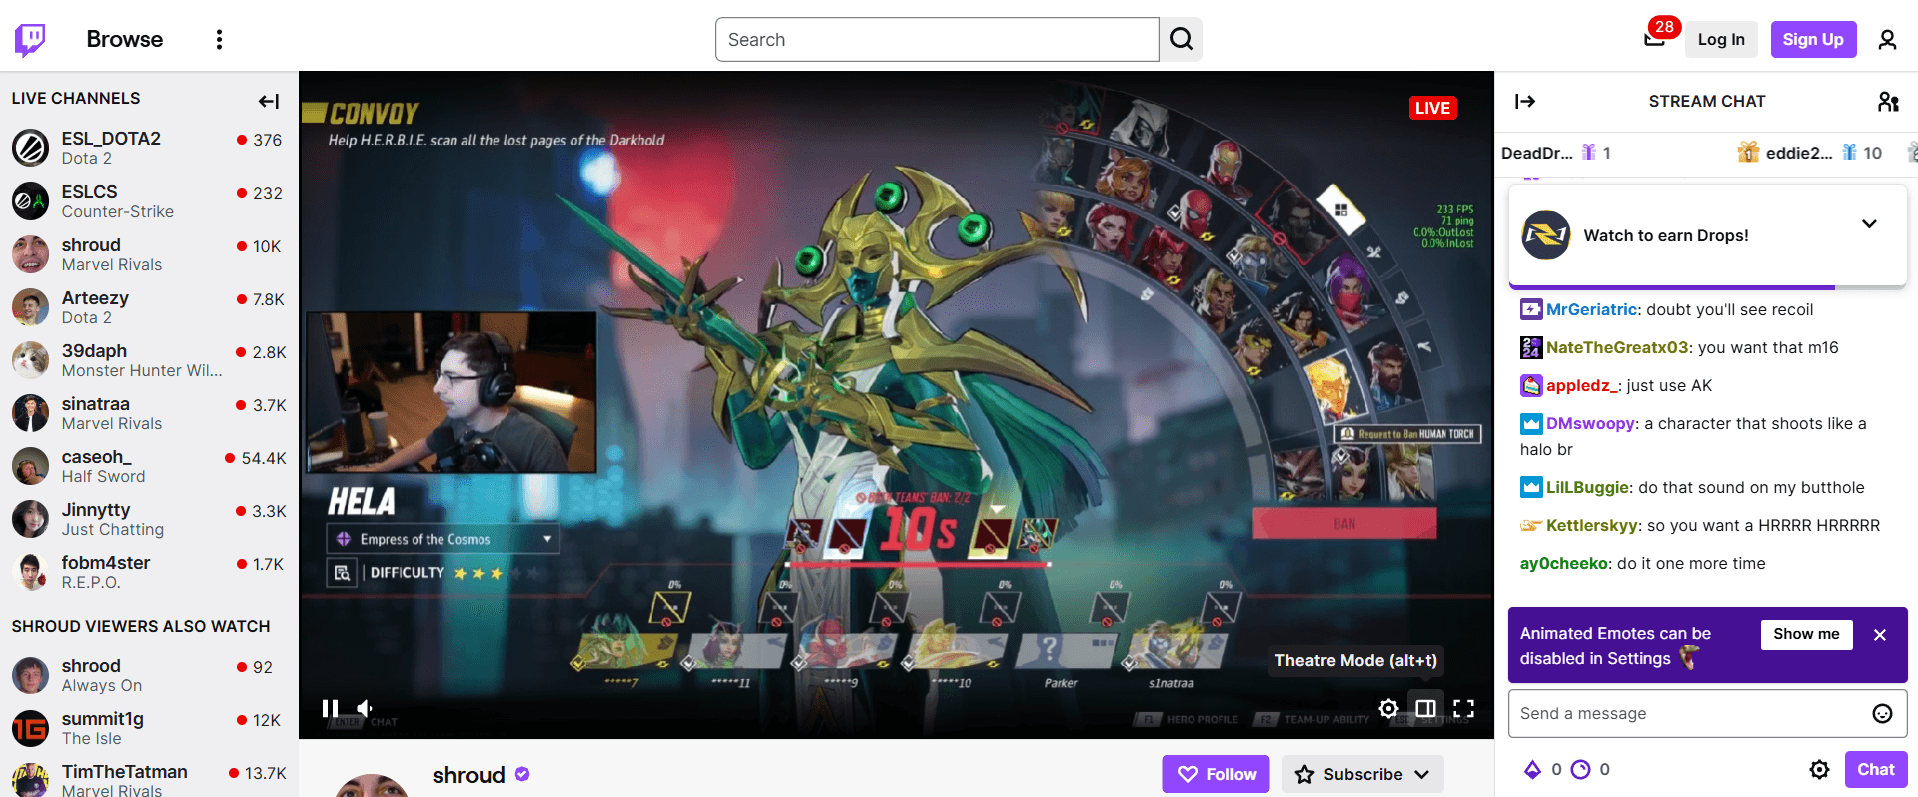Image resolution: width=1918 pixels, height=797 pixels.
Task: Click DMswoopy username in chat
Action: pos(1590,423)
